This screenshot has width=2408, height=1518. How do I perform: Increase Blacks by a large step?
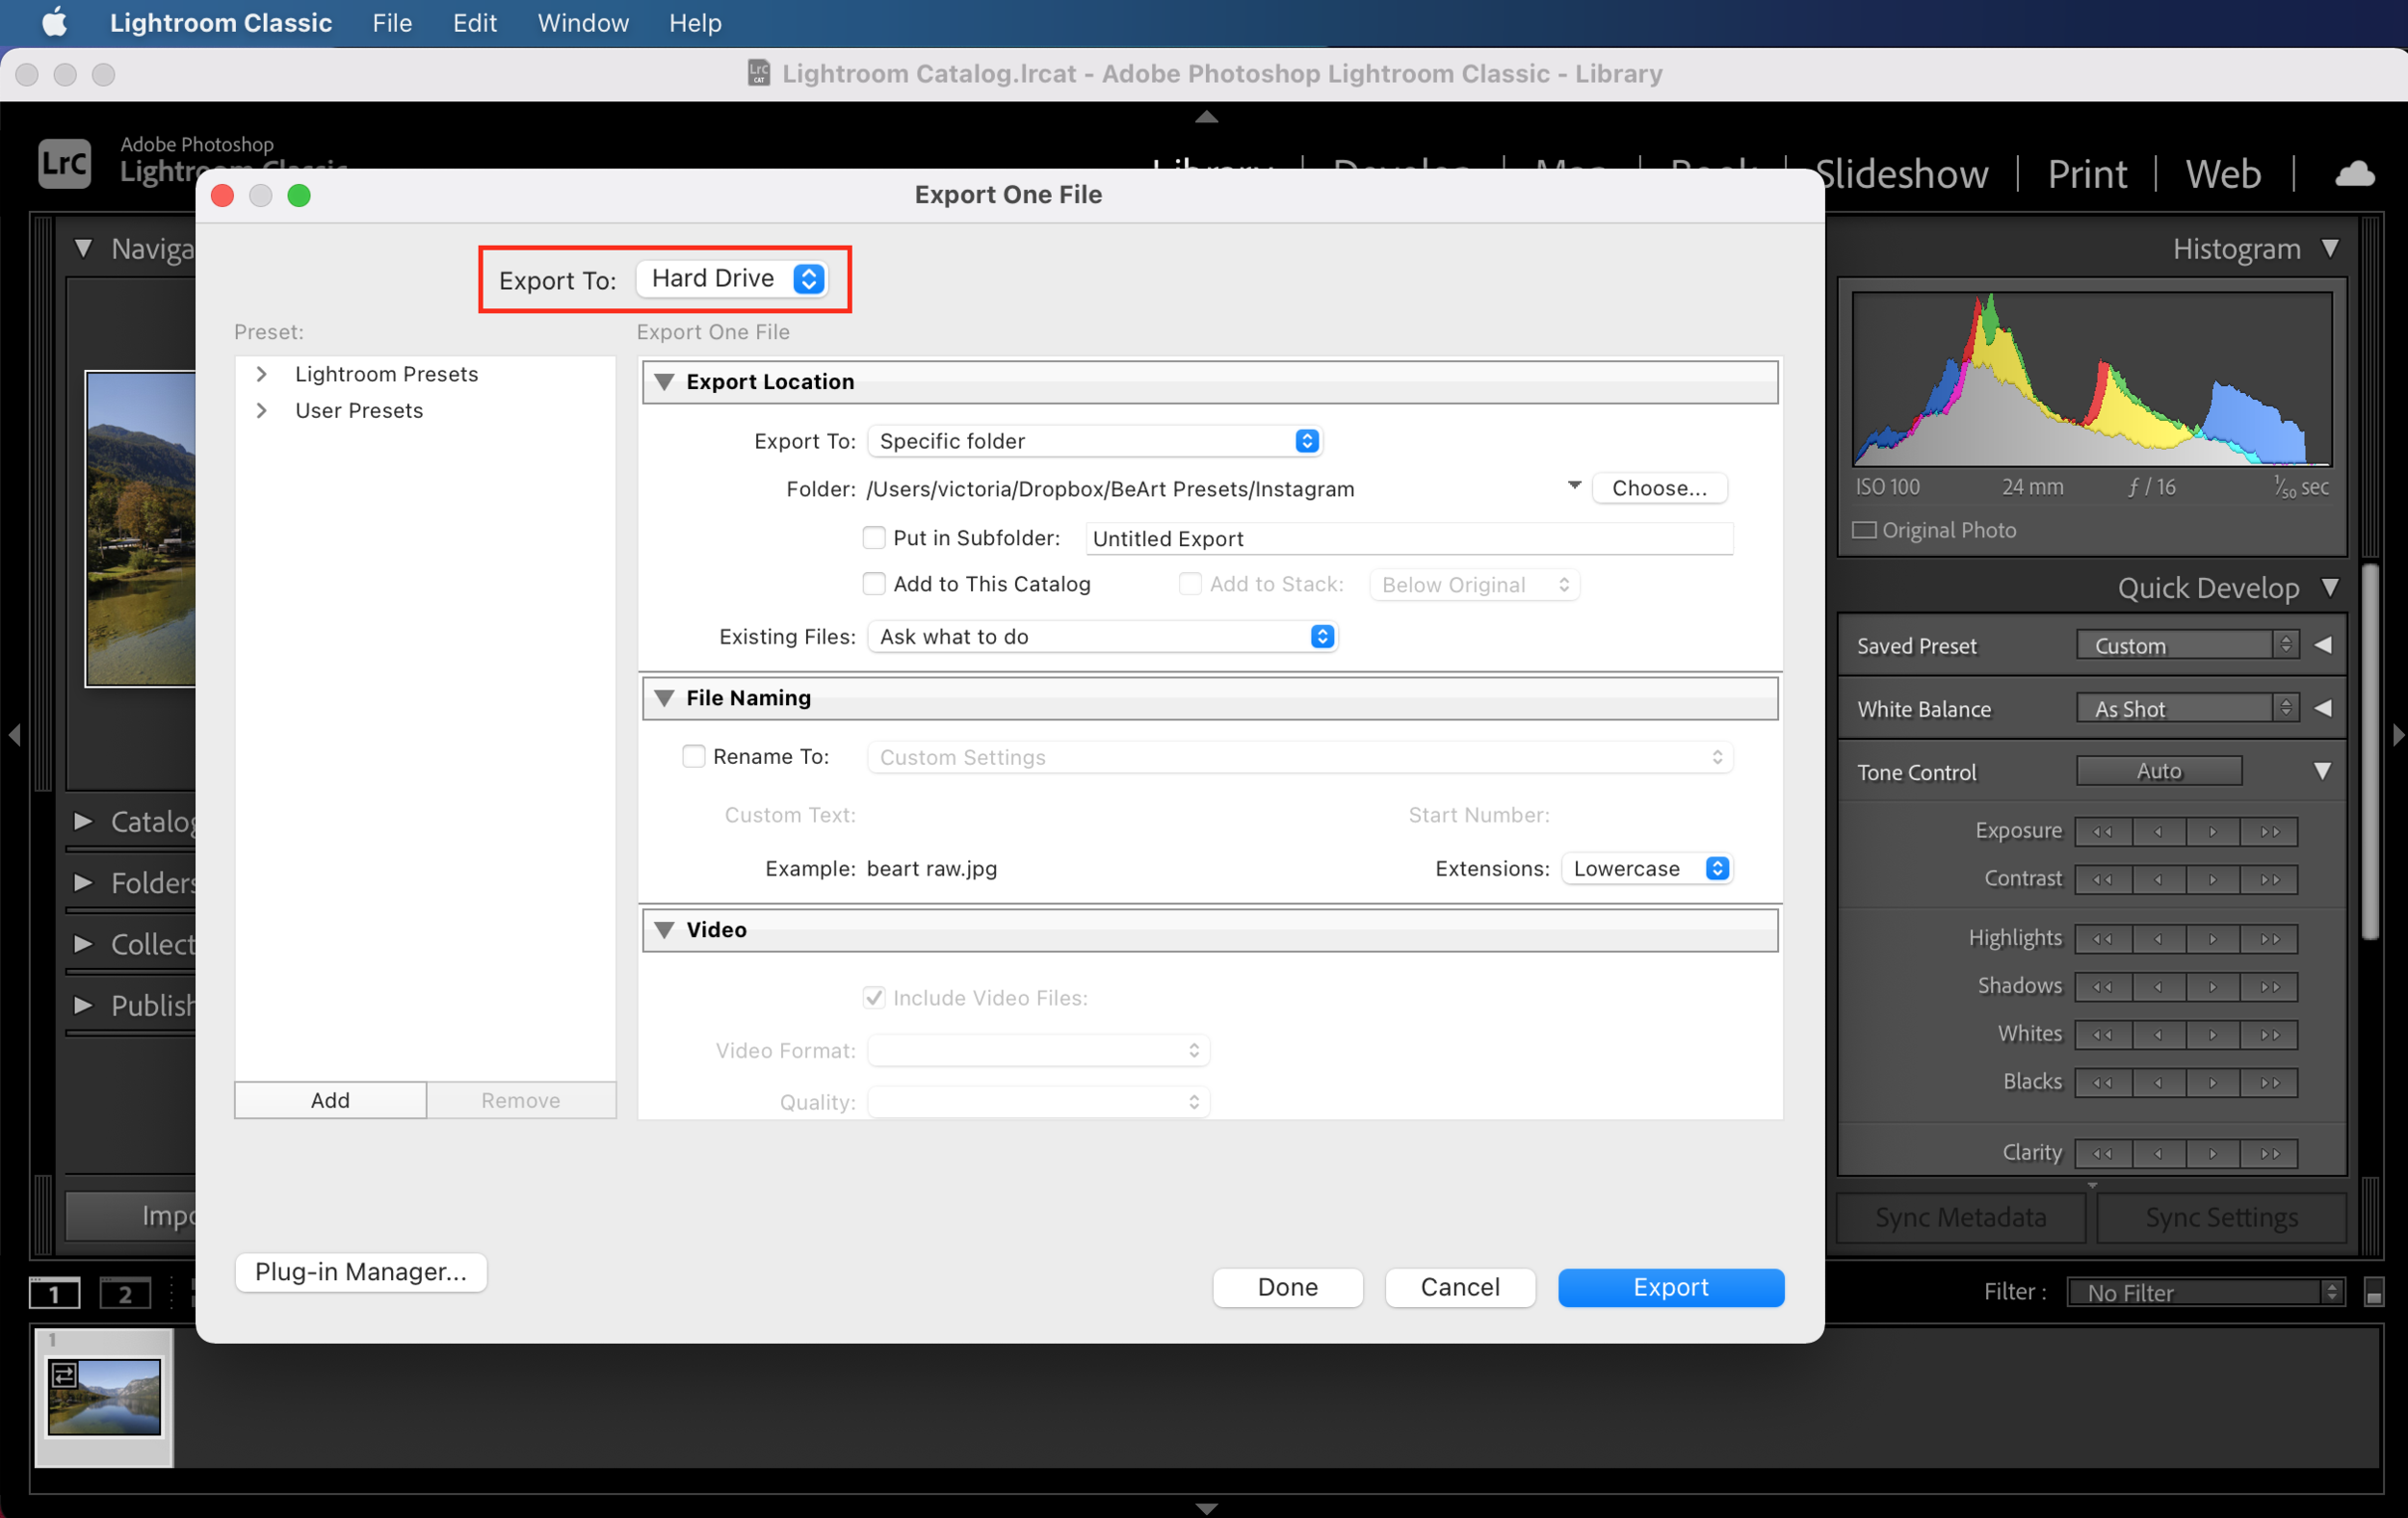pyautogui.click(x=2270, y=1082)
